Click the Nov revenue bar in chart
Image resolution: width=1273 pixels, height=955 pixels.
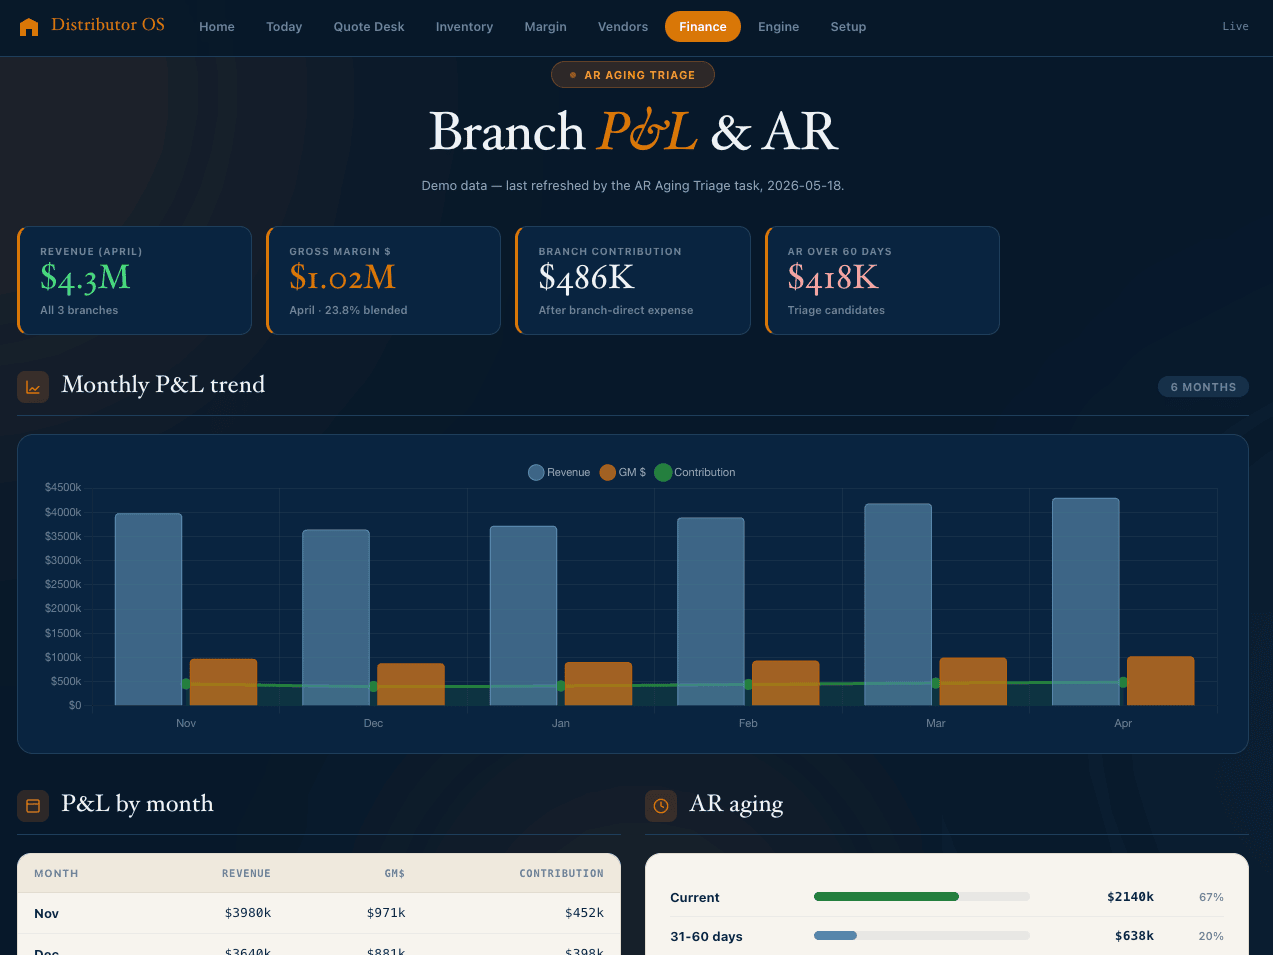[x=148, y=609]
